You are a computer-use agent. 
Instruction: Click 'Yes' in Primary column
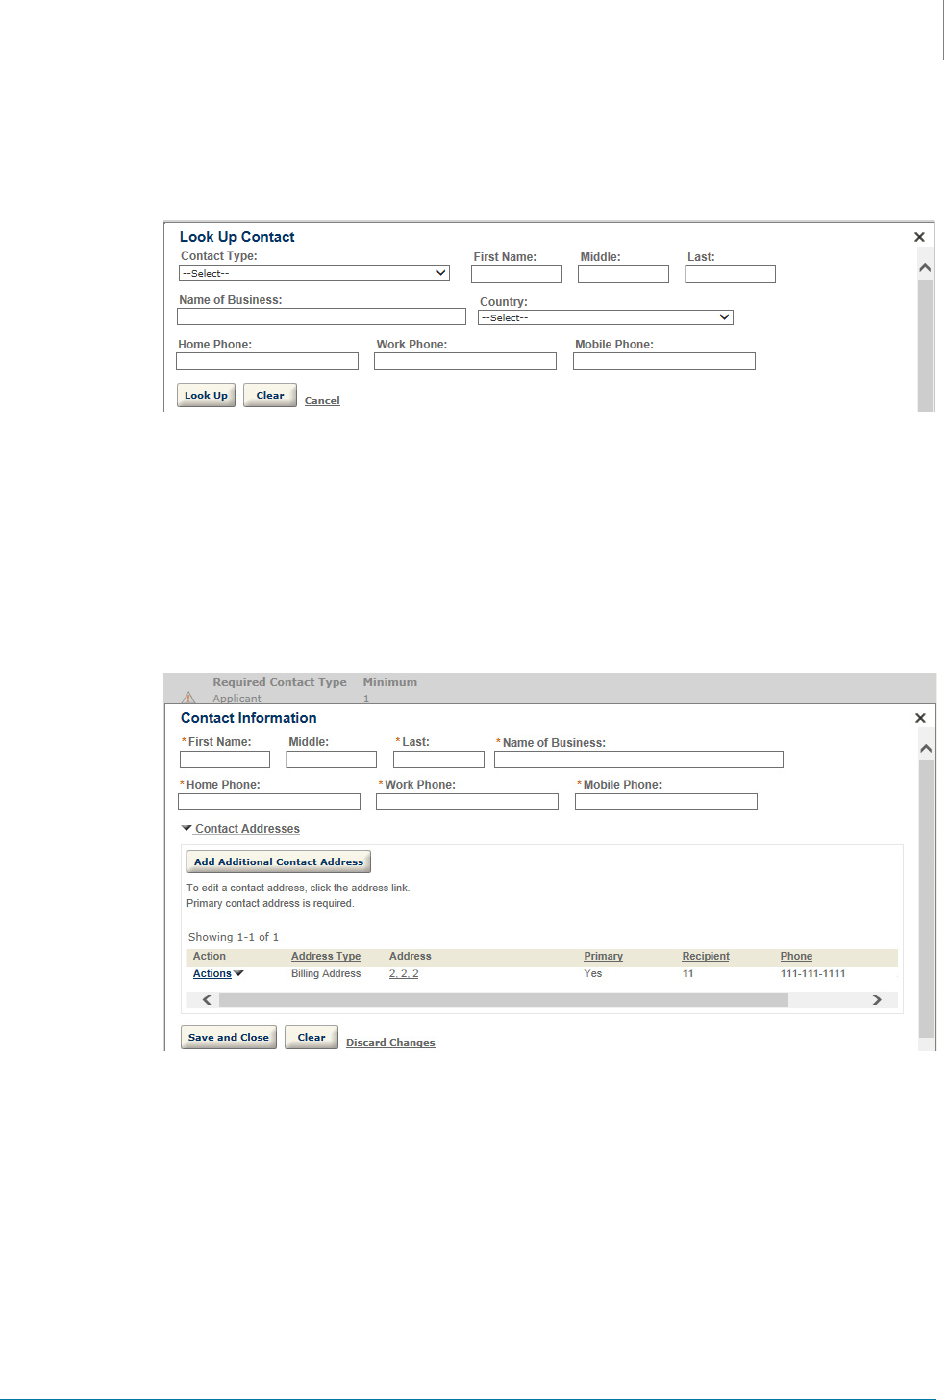point(593,974)
